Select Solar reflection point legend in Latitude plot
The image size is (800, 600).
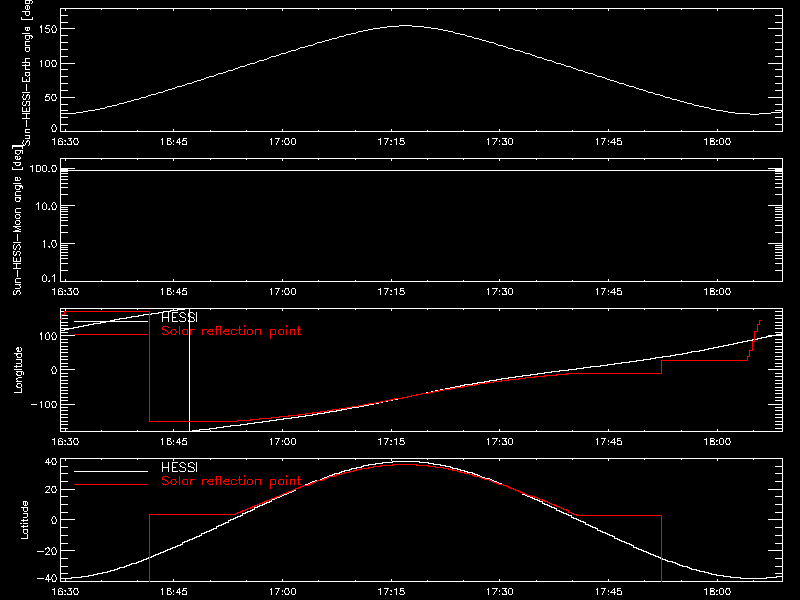231,481
